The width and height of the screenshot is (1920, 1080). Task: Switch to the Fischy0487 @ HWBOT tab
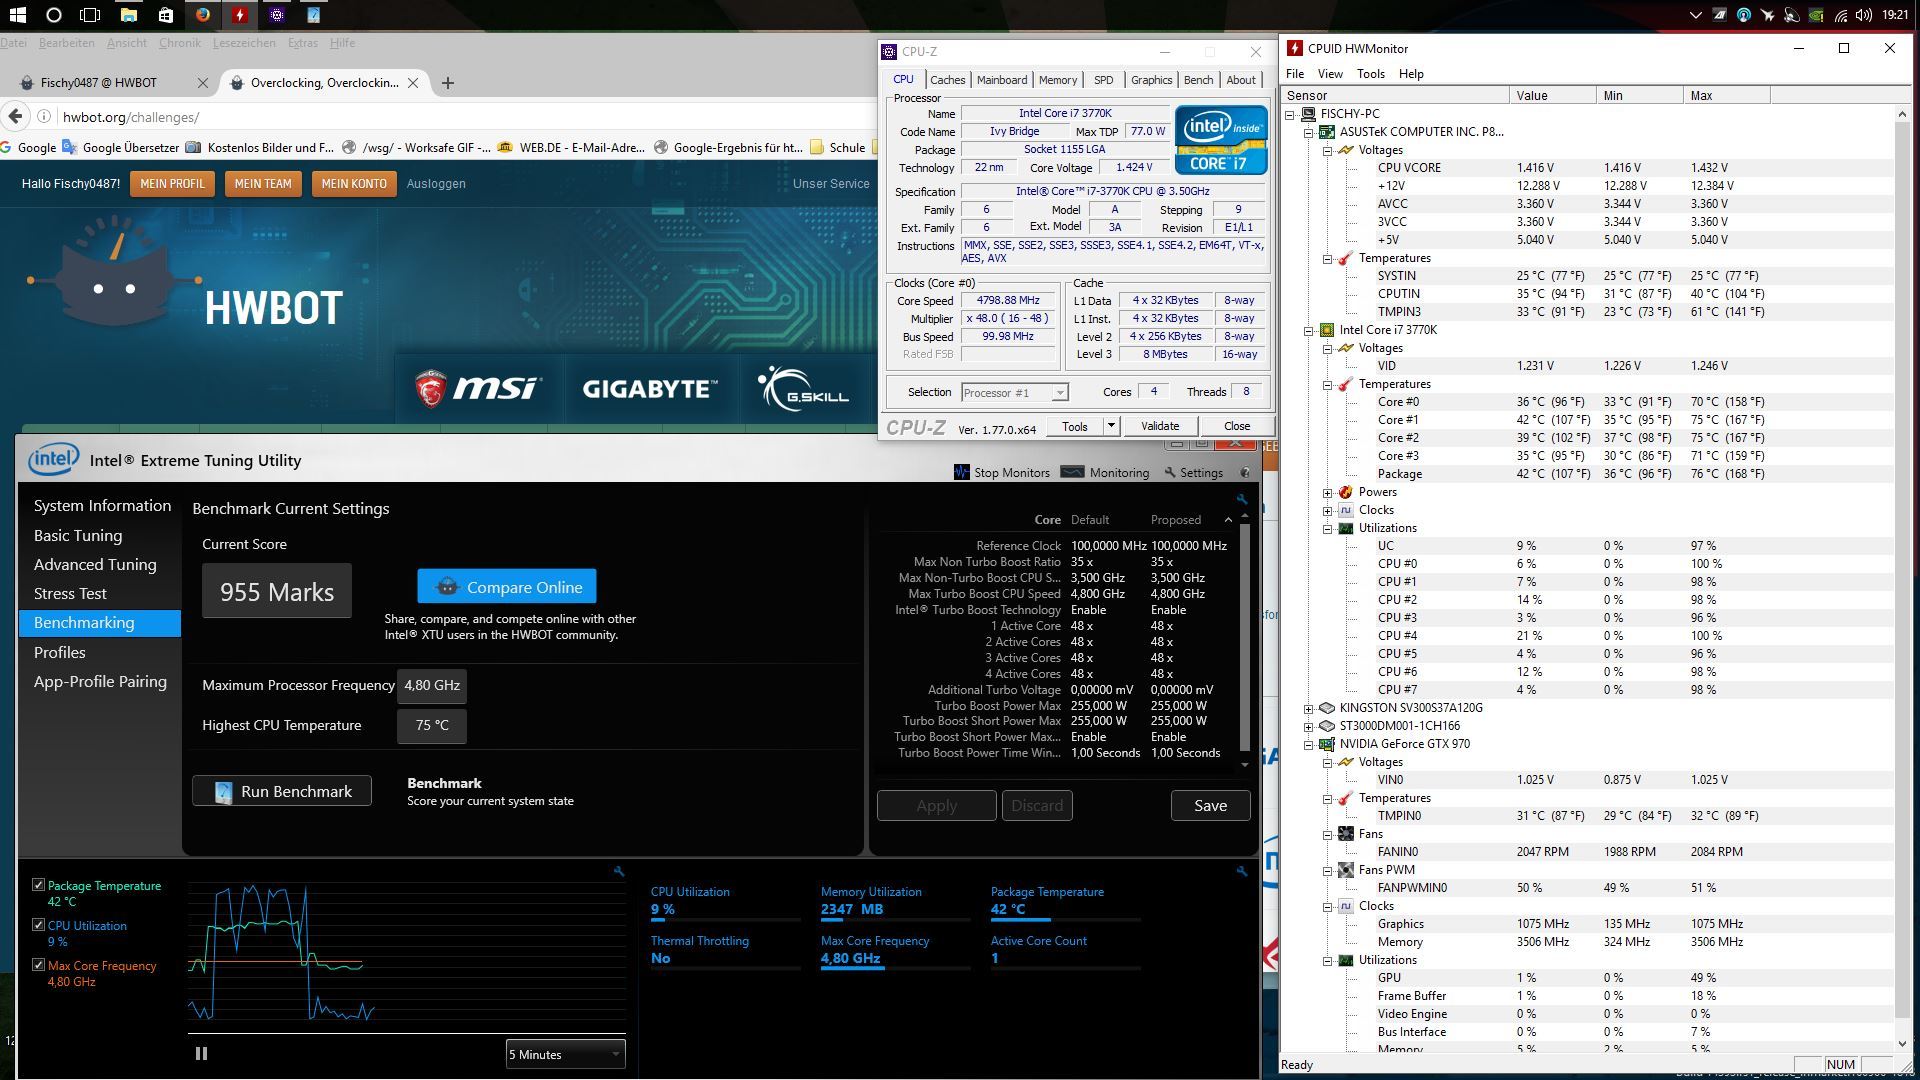pos(98,83)
